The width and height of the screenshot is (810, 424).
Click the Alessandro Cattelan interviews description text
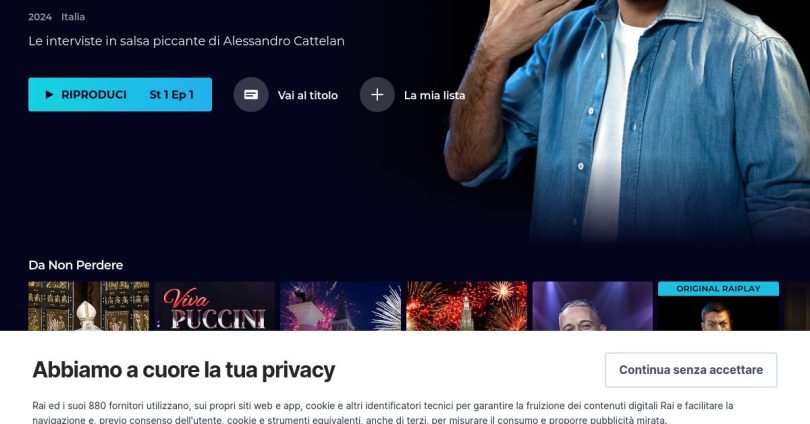point(186,41)
